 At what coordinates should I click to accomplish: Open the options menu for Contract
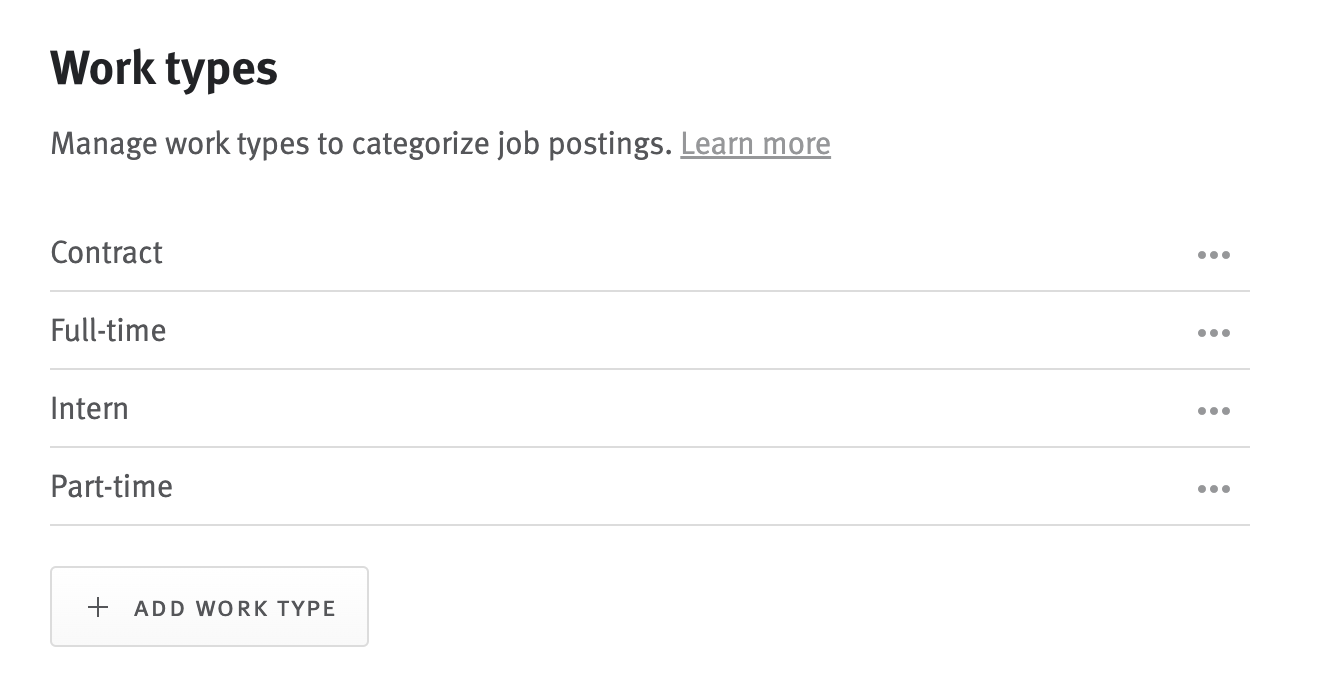pyautogui.click(x=1215, y=255)
